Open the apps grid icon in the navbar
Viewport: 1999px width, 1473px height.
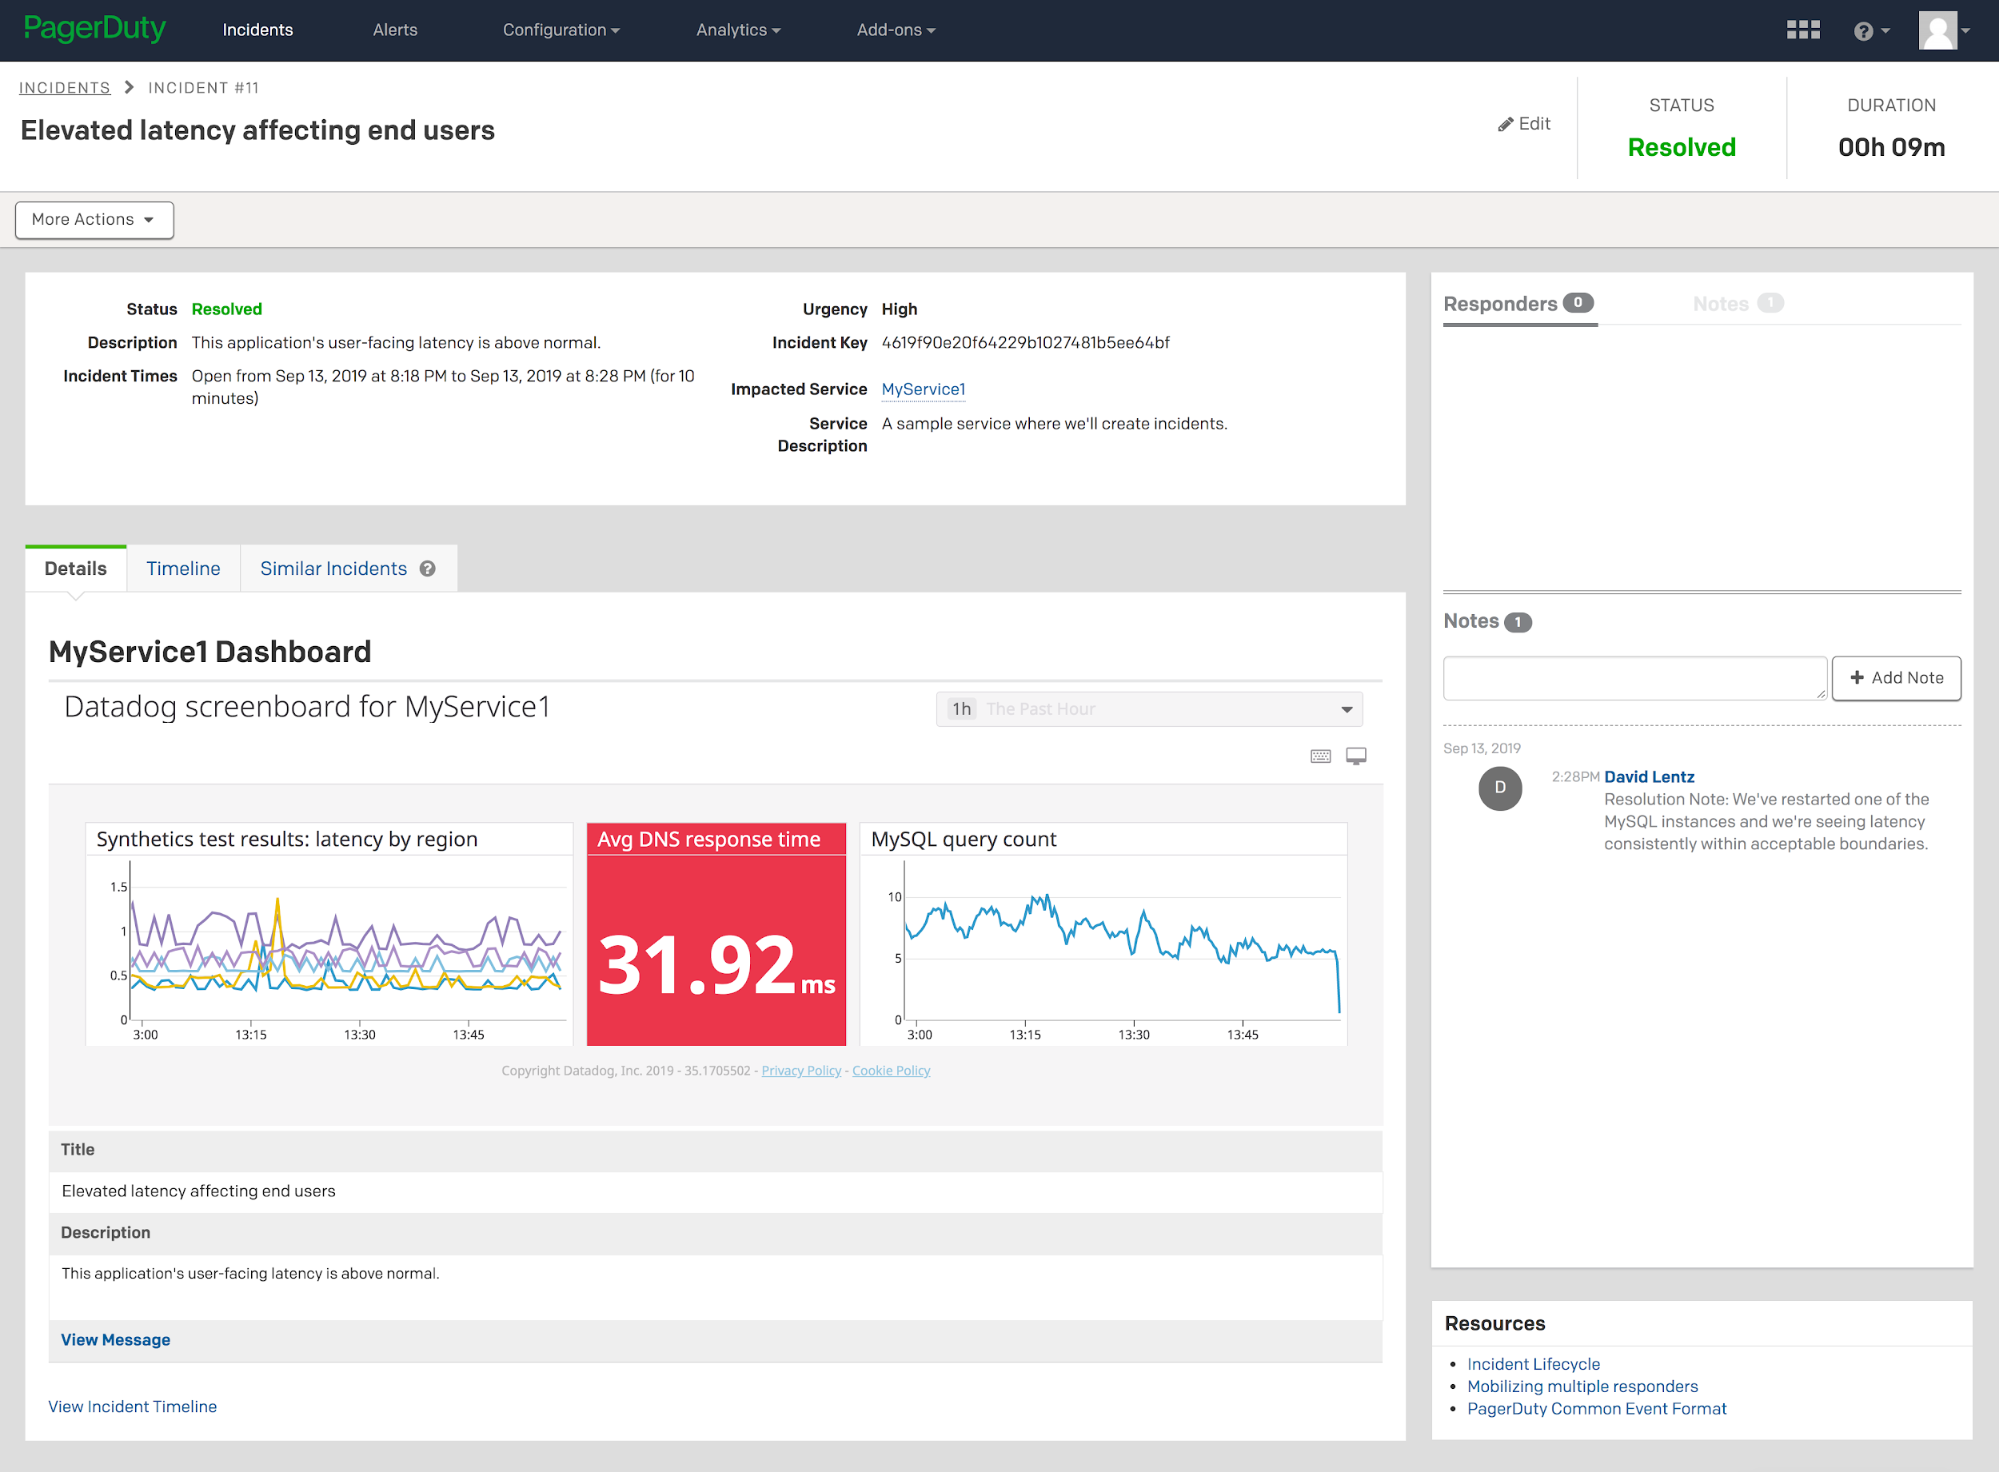[1803, 29]
